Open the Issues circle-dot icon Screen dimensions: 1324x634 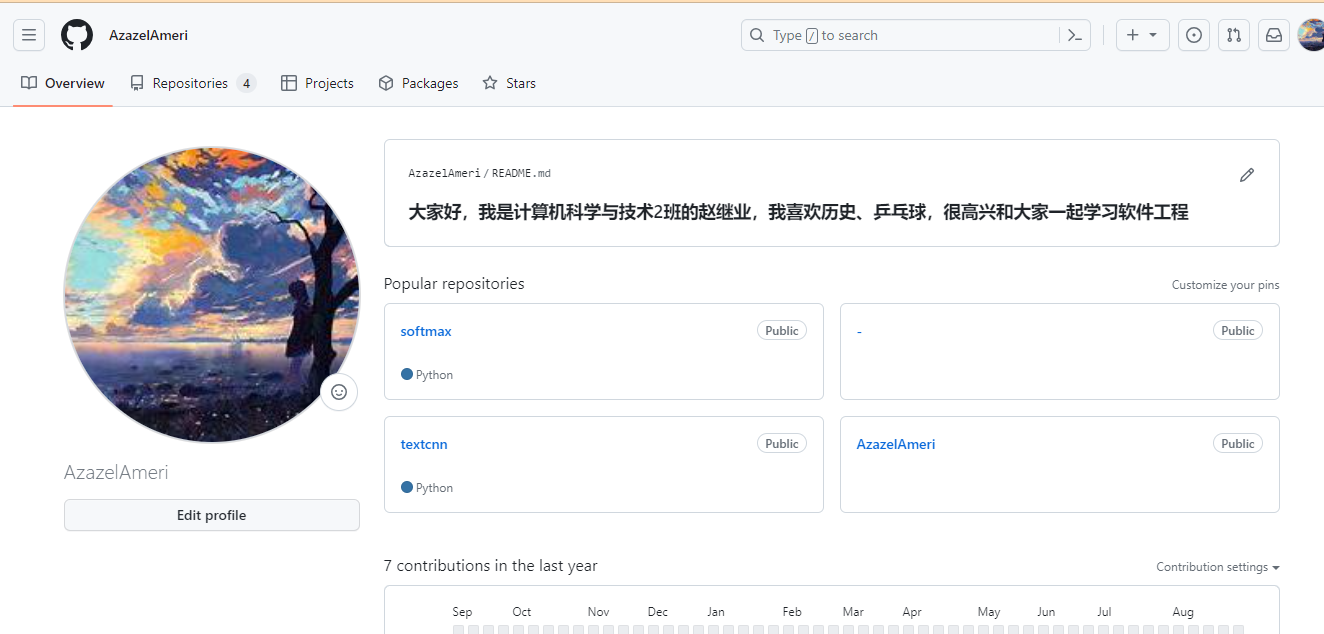click(1194, 35)
